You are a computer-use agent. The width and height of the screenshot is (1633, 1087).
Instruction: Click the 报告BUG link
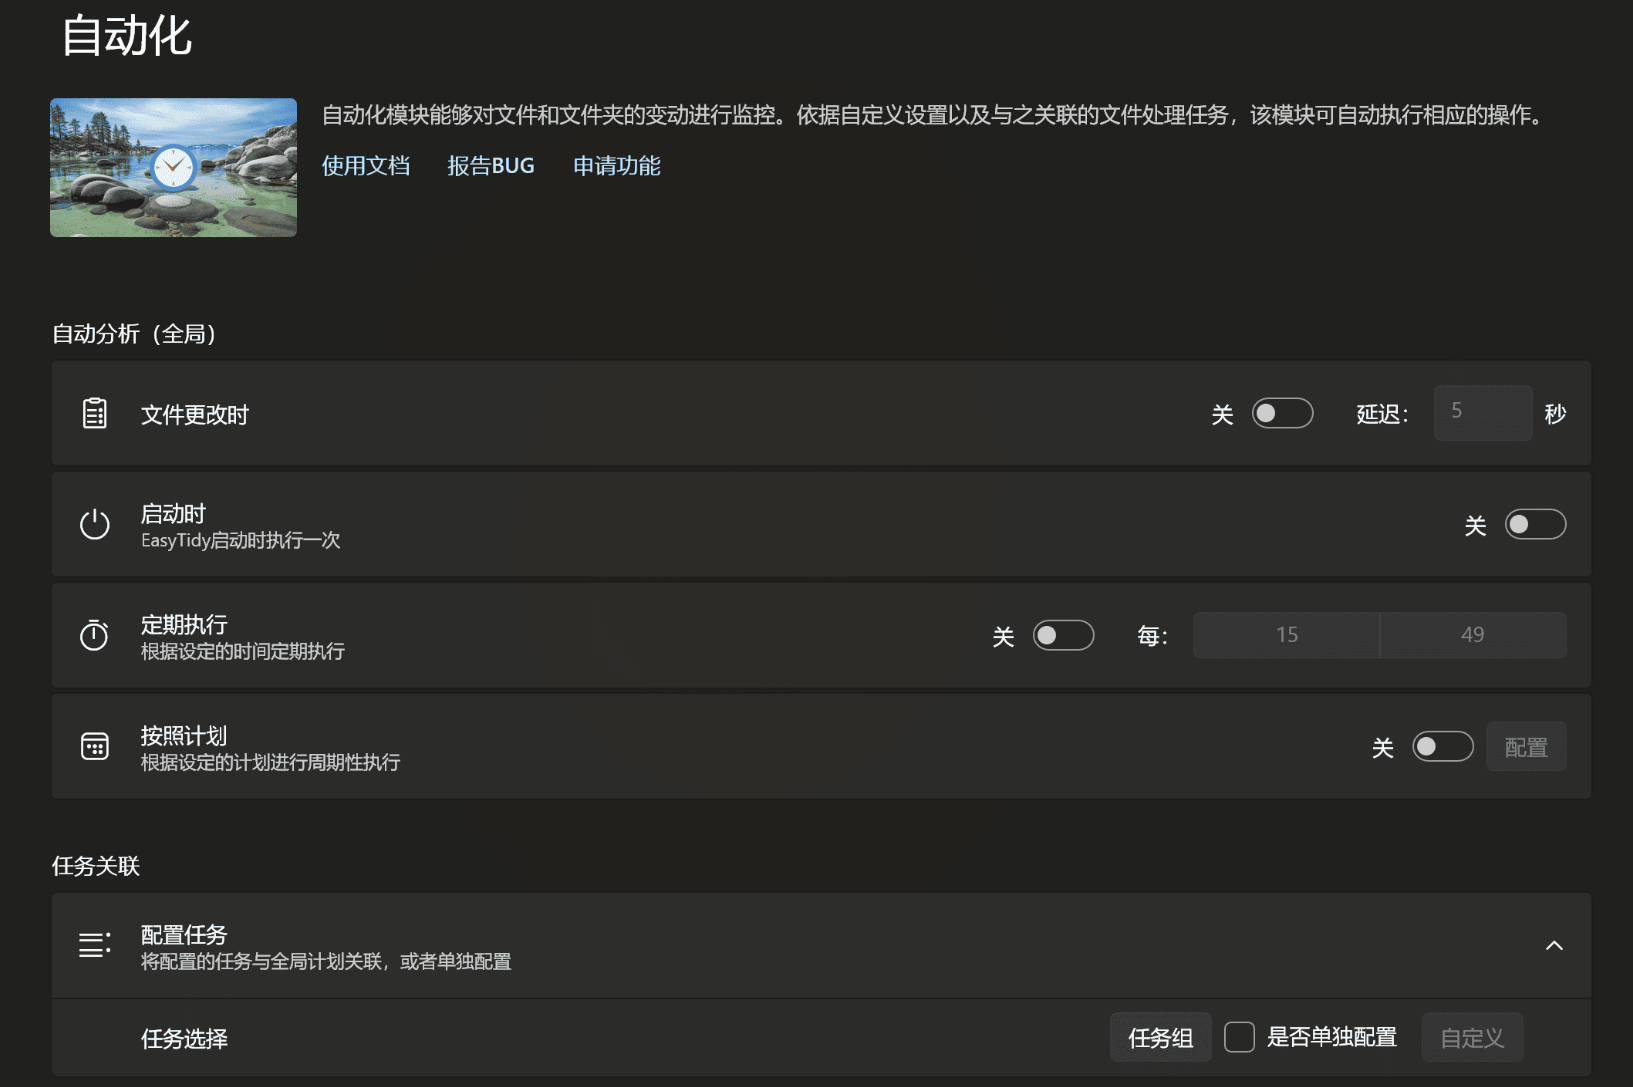491,166
